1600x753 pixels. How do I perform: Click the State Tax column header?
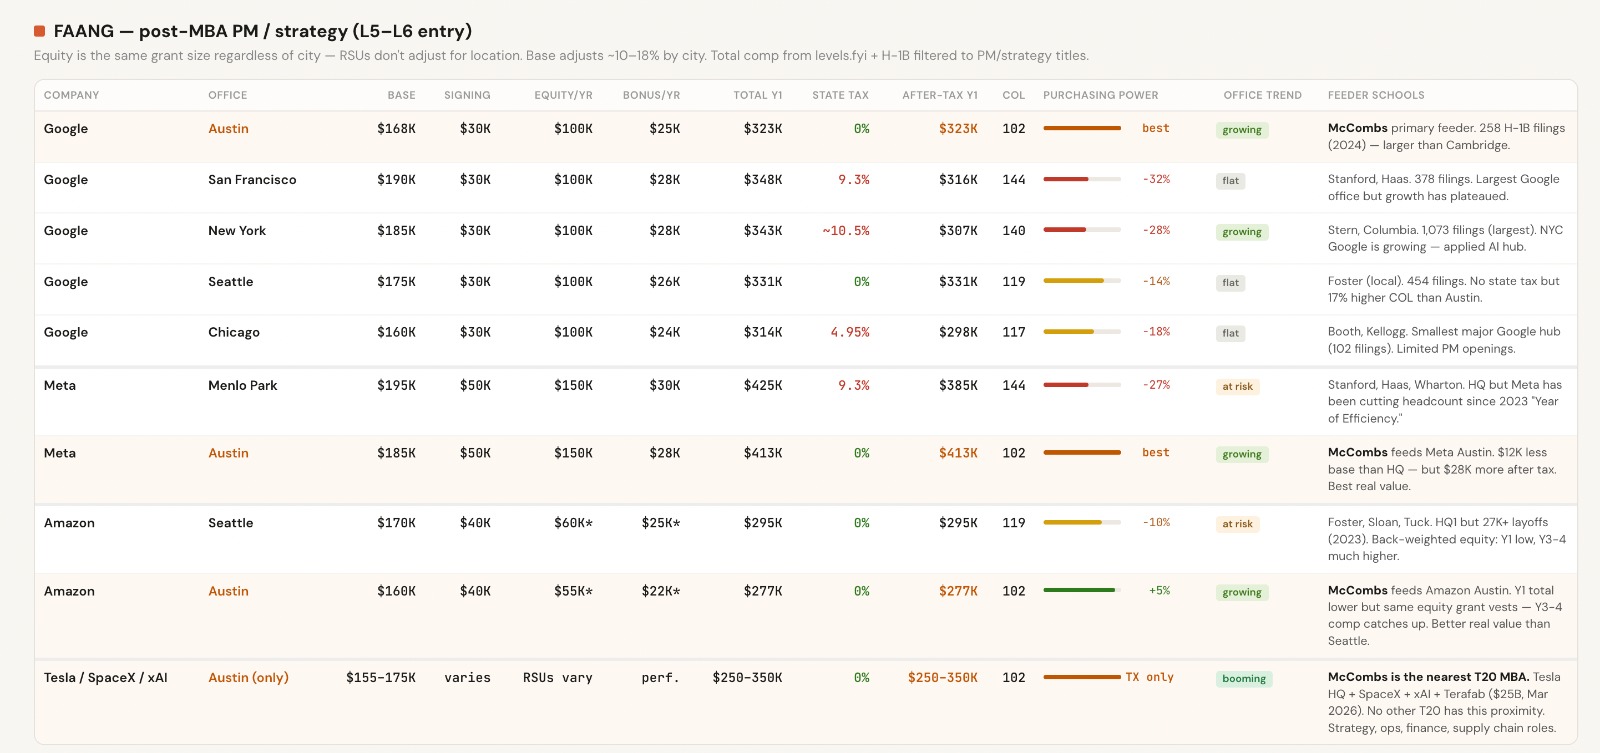tap(840, 95)
